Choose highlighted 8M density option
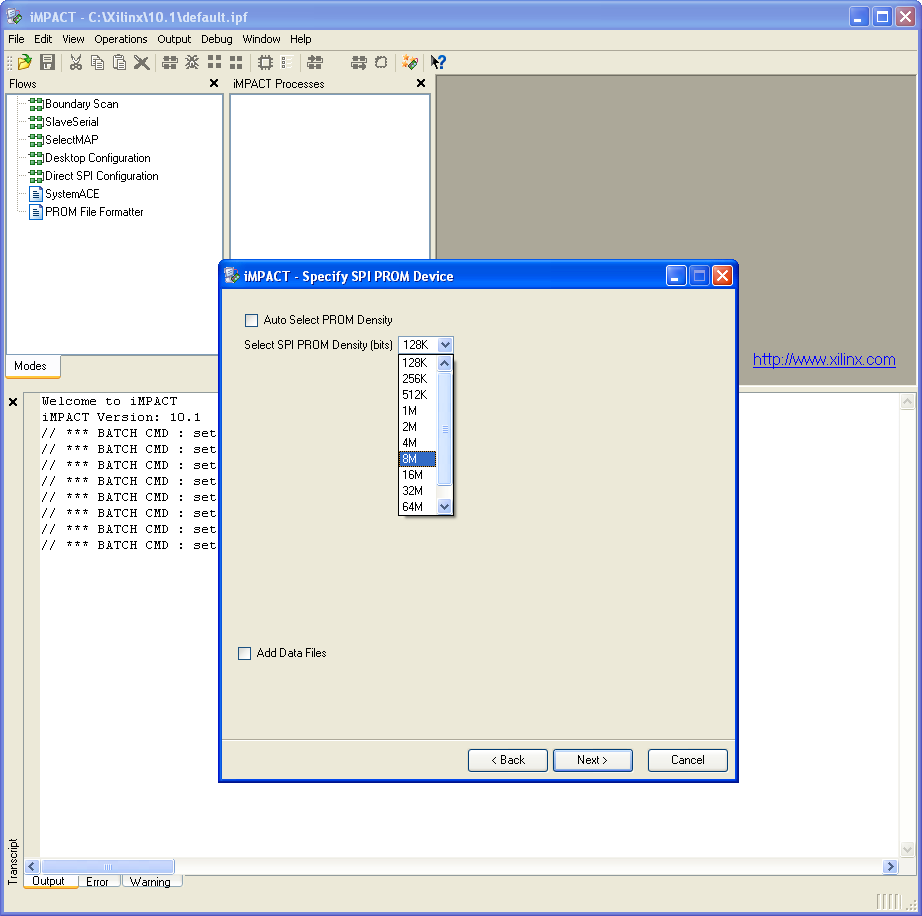The height and width of the screenshot is (916, 922). coord(417,459)
